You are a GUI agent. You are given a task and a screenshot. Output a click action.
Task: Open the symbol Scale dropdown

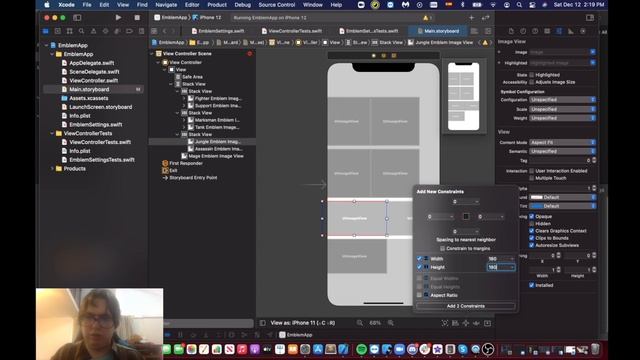(562, 109)
